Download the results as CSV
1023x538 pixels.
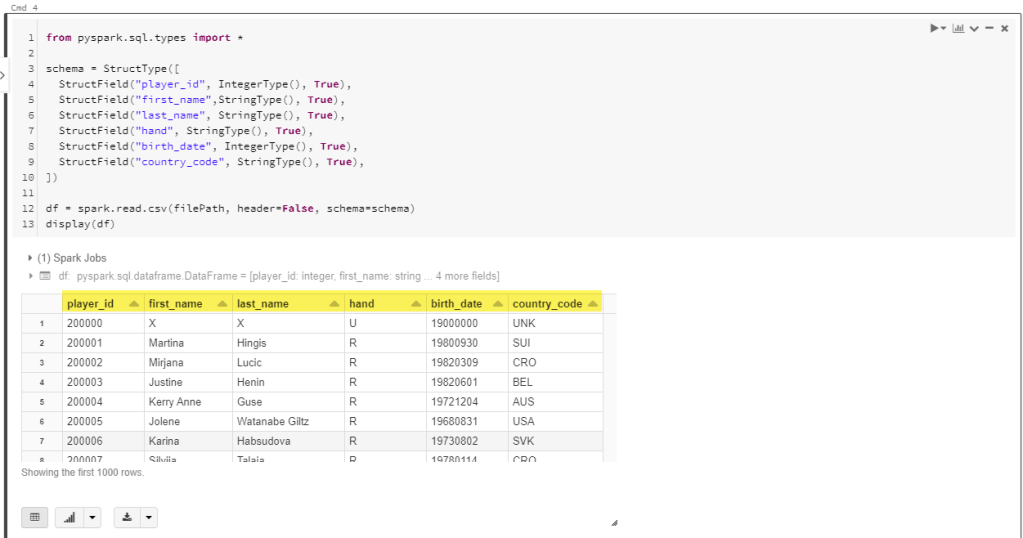click(127, 517)
